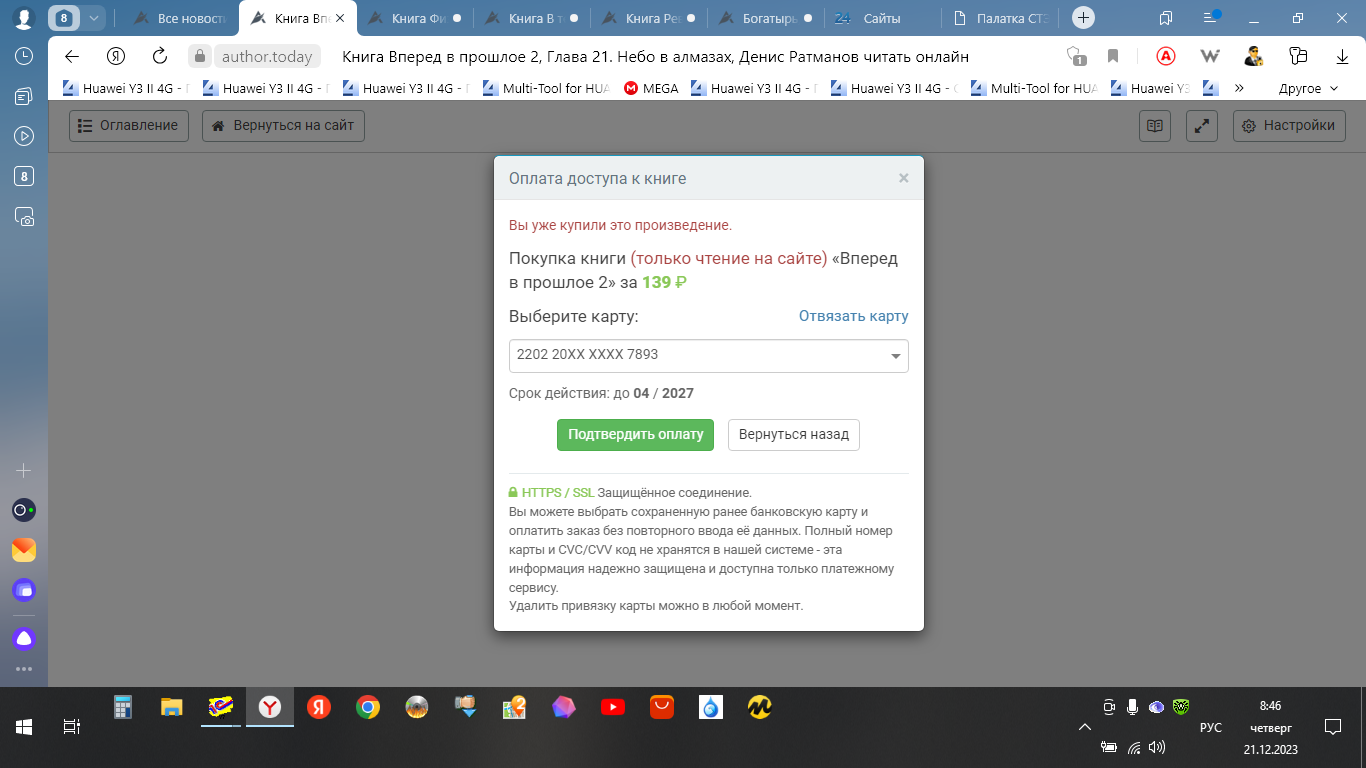Reload the page with the refresh icon
Screen dimensions: 1366x768
(160, 56)
